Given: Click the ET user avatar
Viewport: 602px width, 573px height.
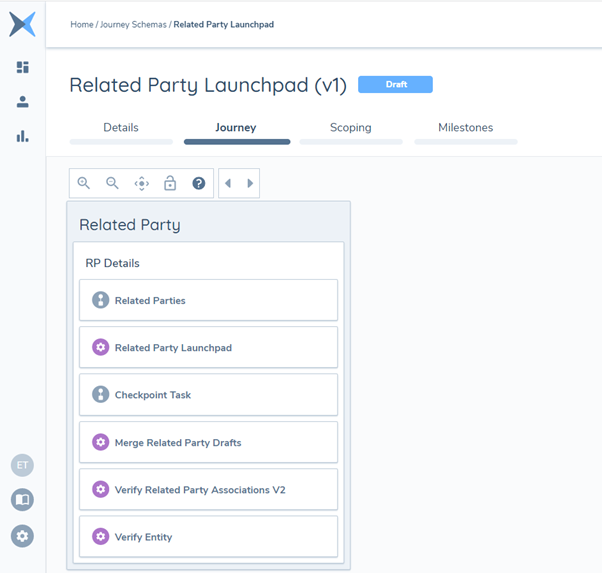Looking at the screenshot, I should pos(22,465).
